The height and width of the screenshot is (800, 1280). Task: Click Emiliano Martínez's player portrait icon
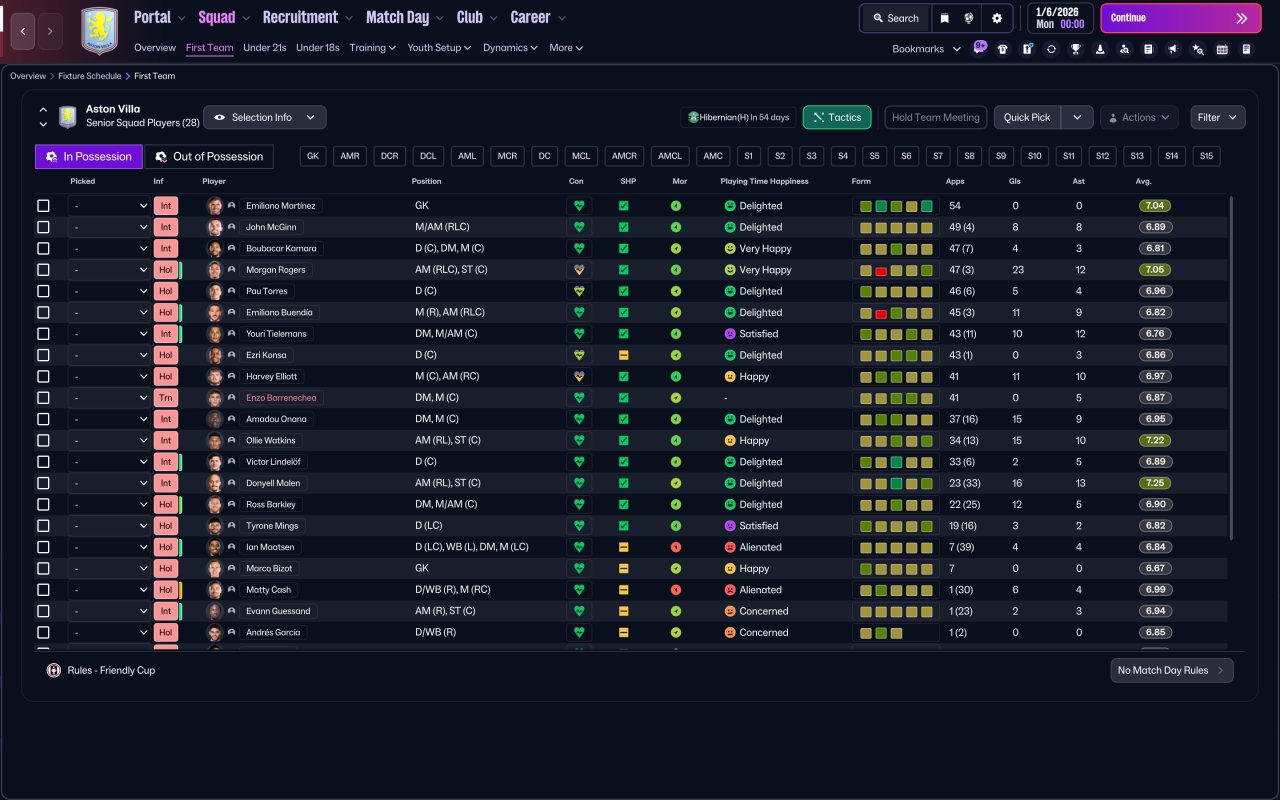214,206
